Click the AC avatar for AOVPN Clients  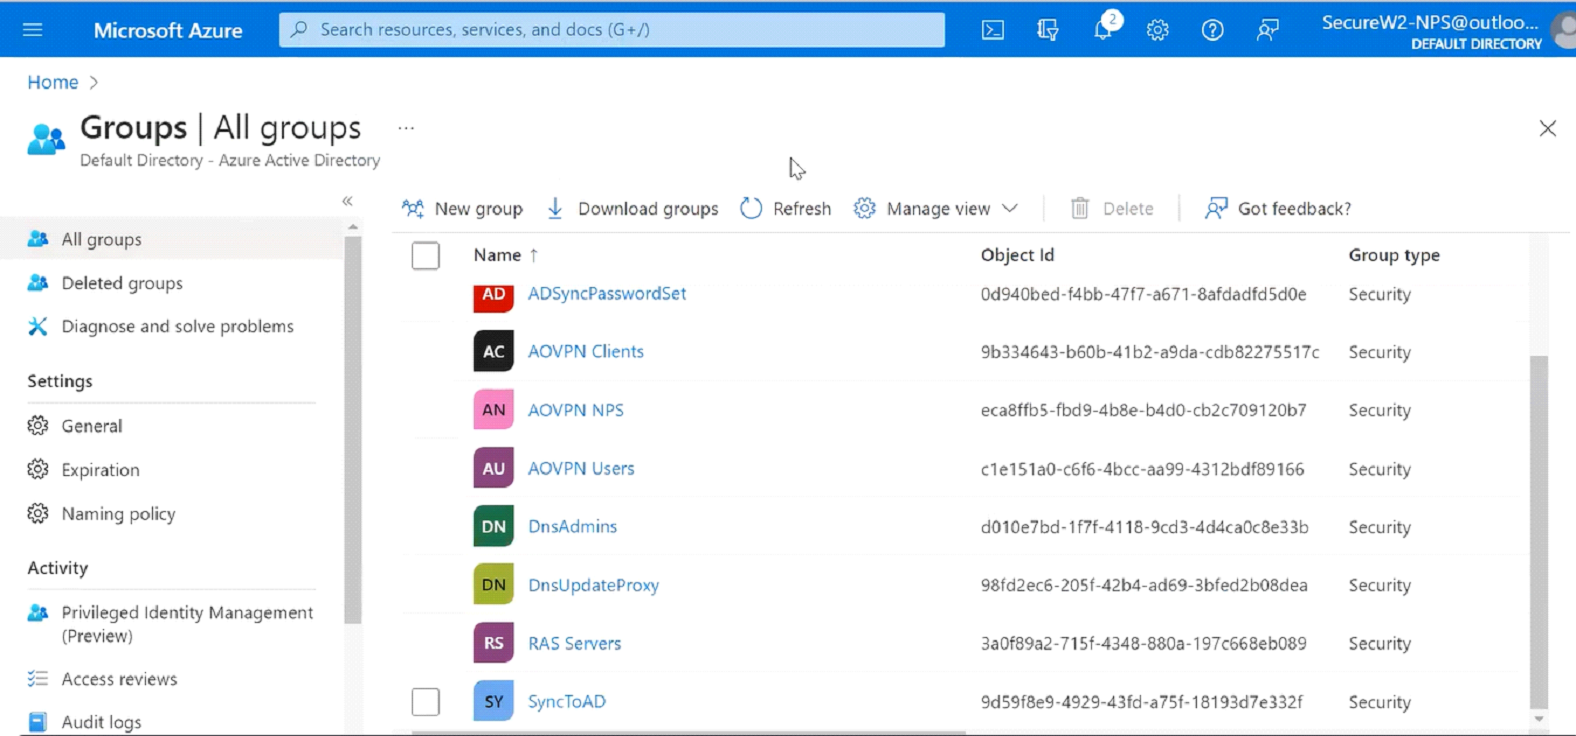(493, 351)
